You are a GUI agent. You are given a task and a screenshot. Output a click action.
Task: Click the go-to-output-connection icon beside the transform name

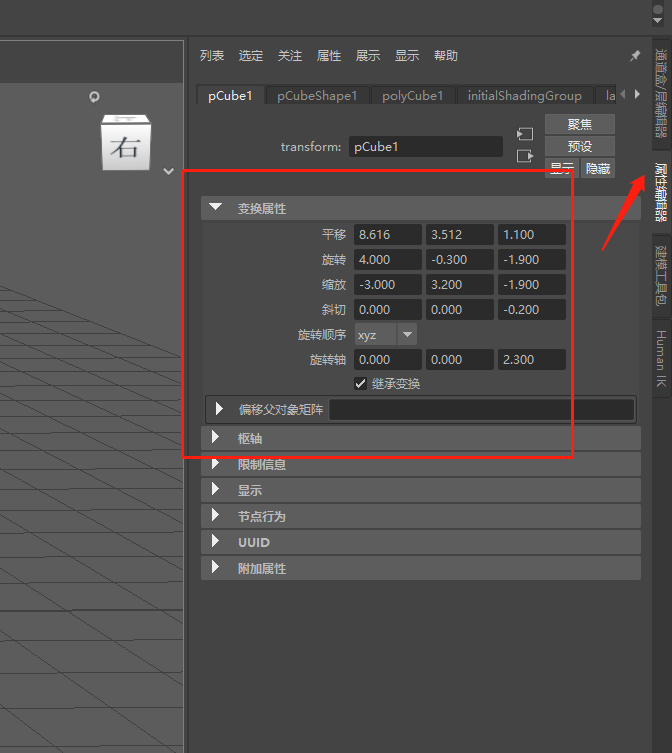pyautogui.click(x=525, y=156)
